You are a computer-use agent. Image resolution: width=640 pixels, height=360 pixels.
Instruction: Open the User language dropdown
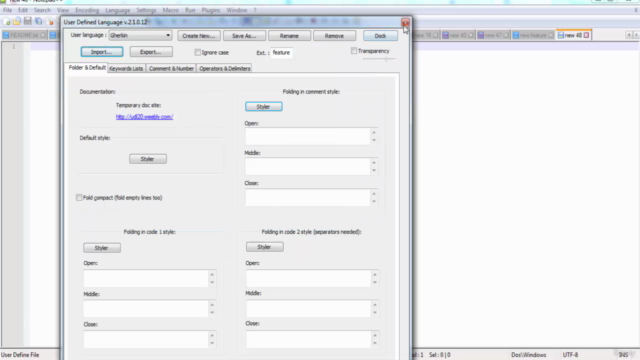(140, 36)
